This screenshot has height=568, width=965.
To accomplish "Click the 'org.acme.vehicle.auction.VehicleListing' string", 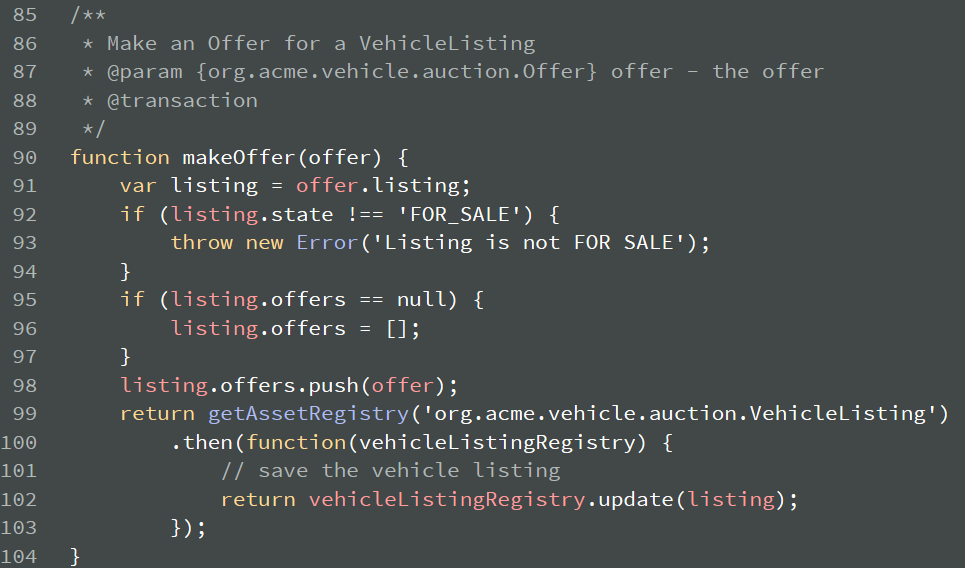I will point(680,414).
